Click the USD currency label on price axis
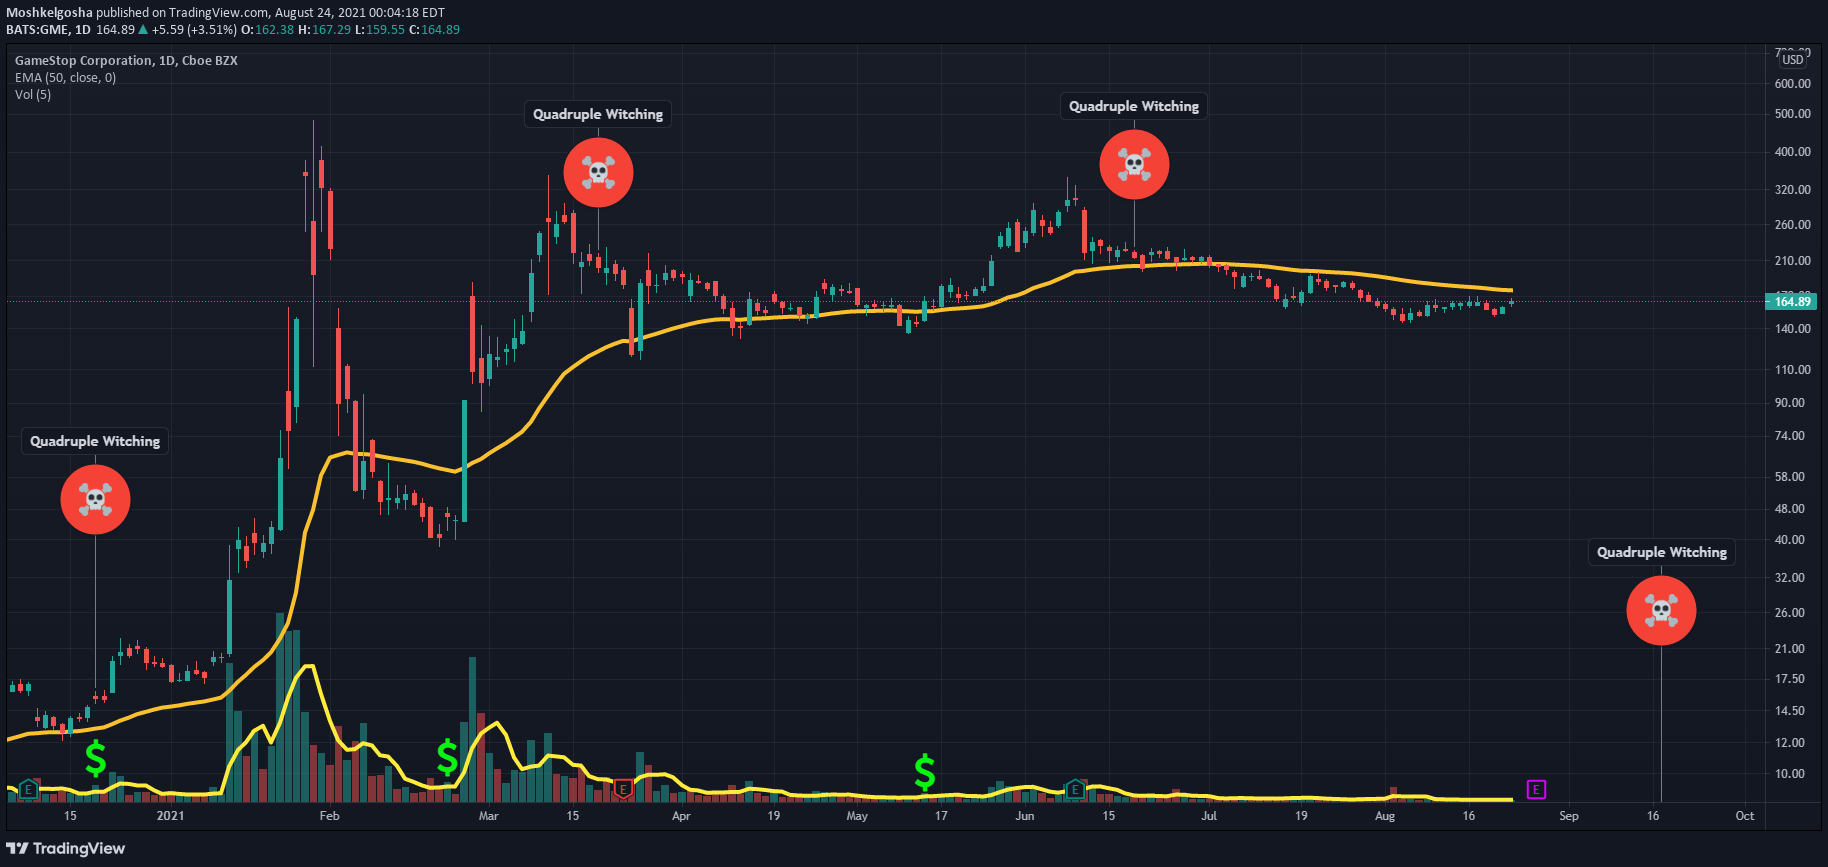The image size is (1828, 867). (1794, 60)
